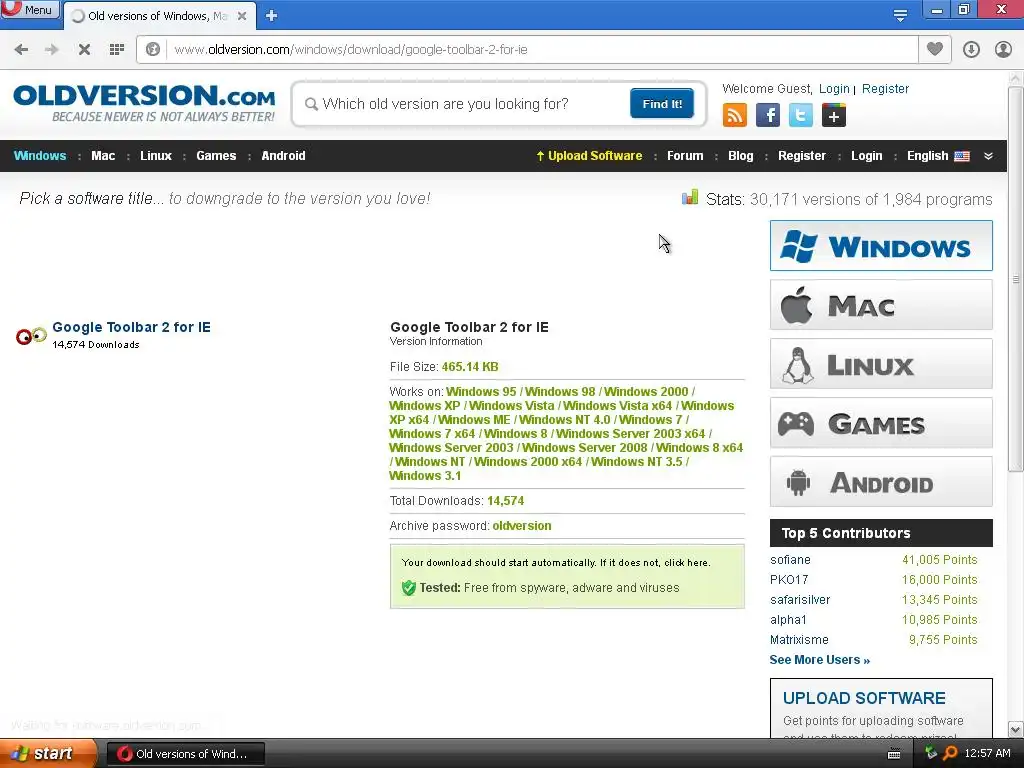Open Blog in the navigation bar
Image resolution: width=1024 pixels, height=768 pixels.
click(x=741, y=156)
